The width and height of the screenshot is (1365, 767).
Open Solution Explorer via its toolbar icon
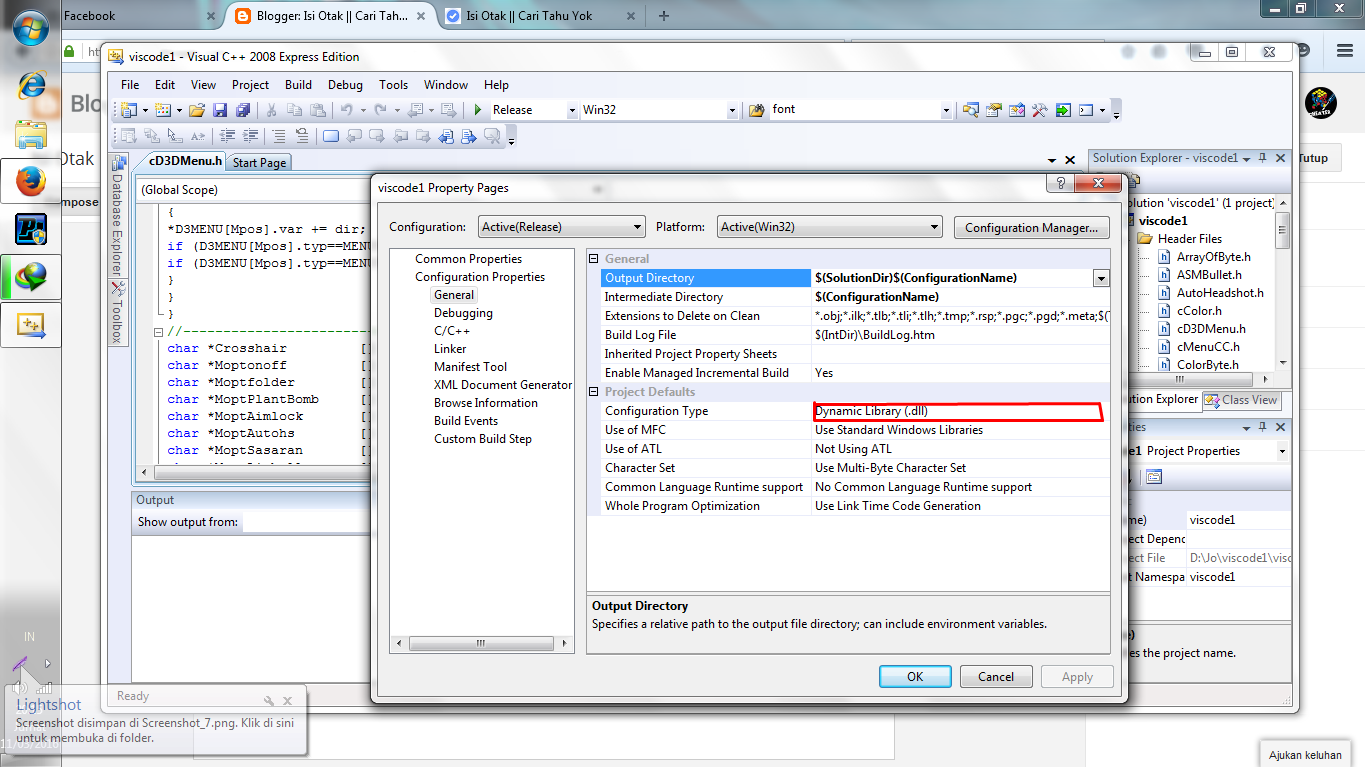coord(971,110)
